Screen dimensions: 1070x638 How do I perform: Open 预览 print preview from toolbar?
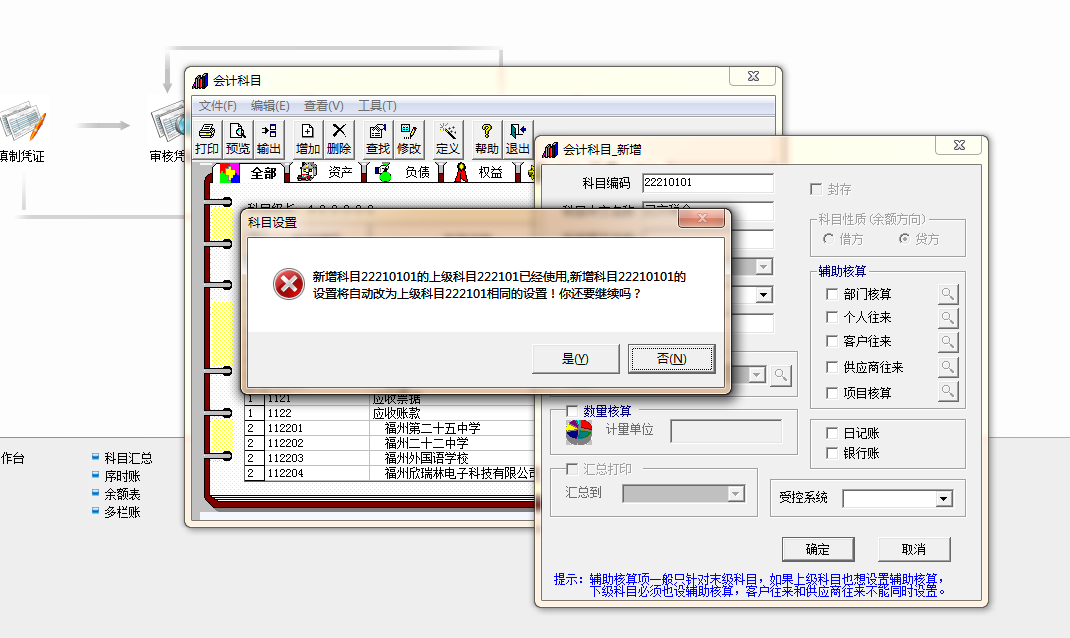(237, 139)
